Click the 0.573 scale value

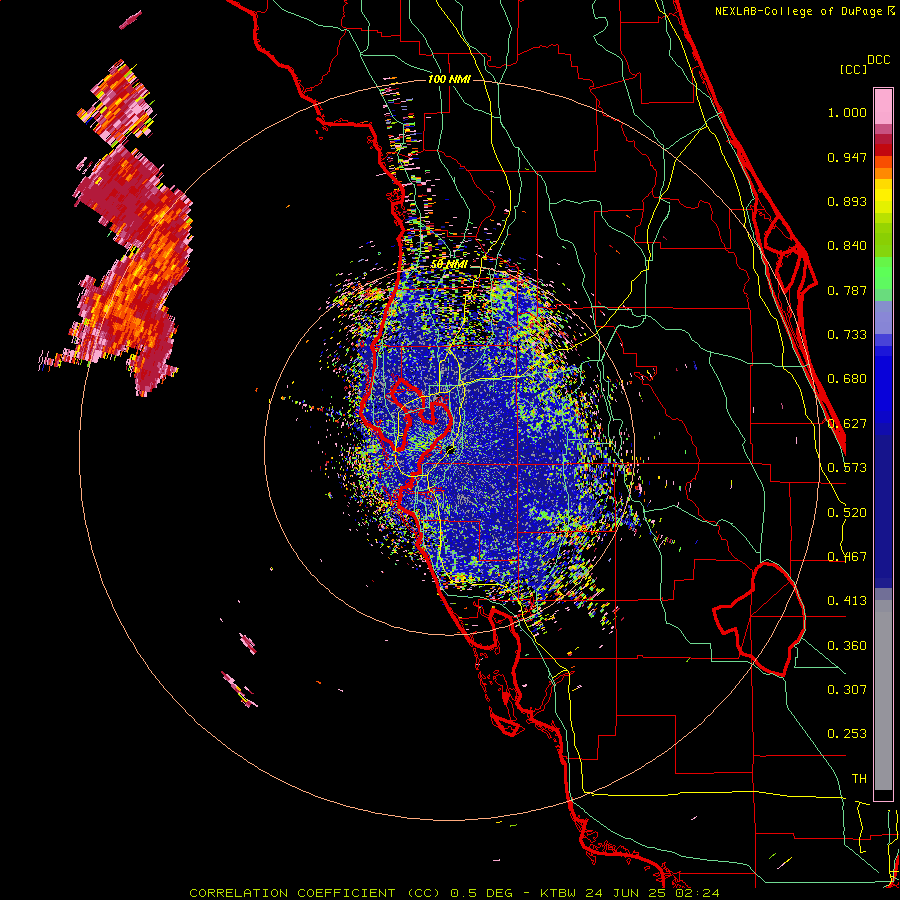(x=847, y=468)
